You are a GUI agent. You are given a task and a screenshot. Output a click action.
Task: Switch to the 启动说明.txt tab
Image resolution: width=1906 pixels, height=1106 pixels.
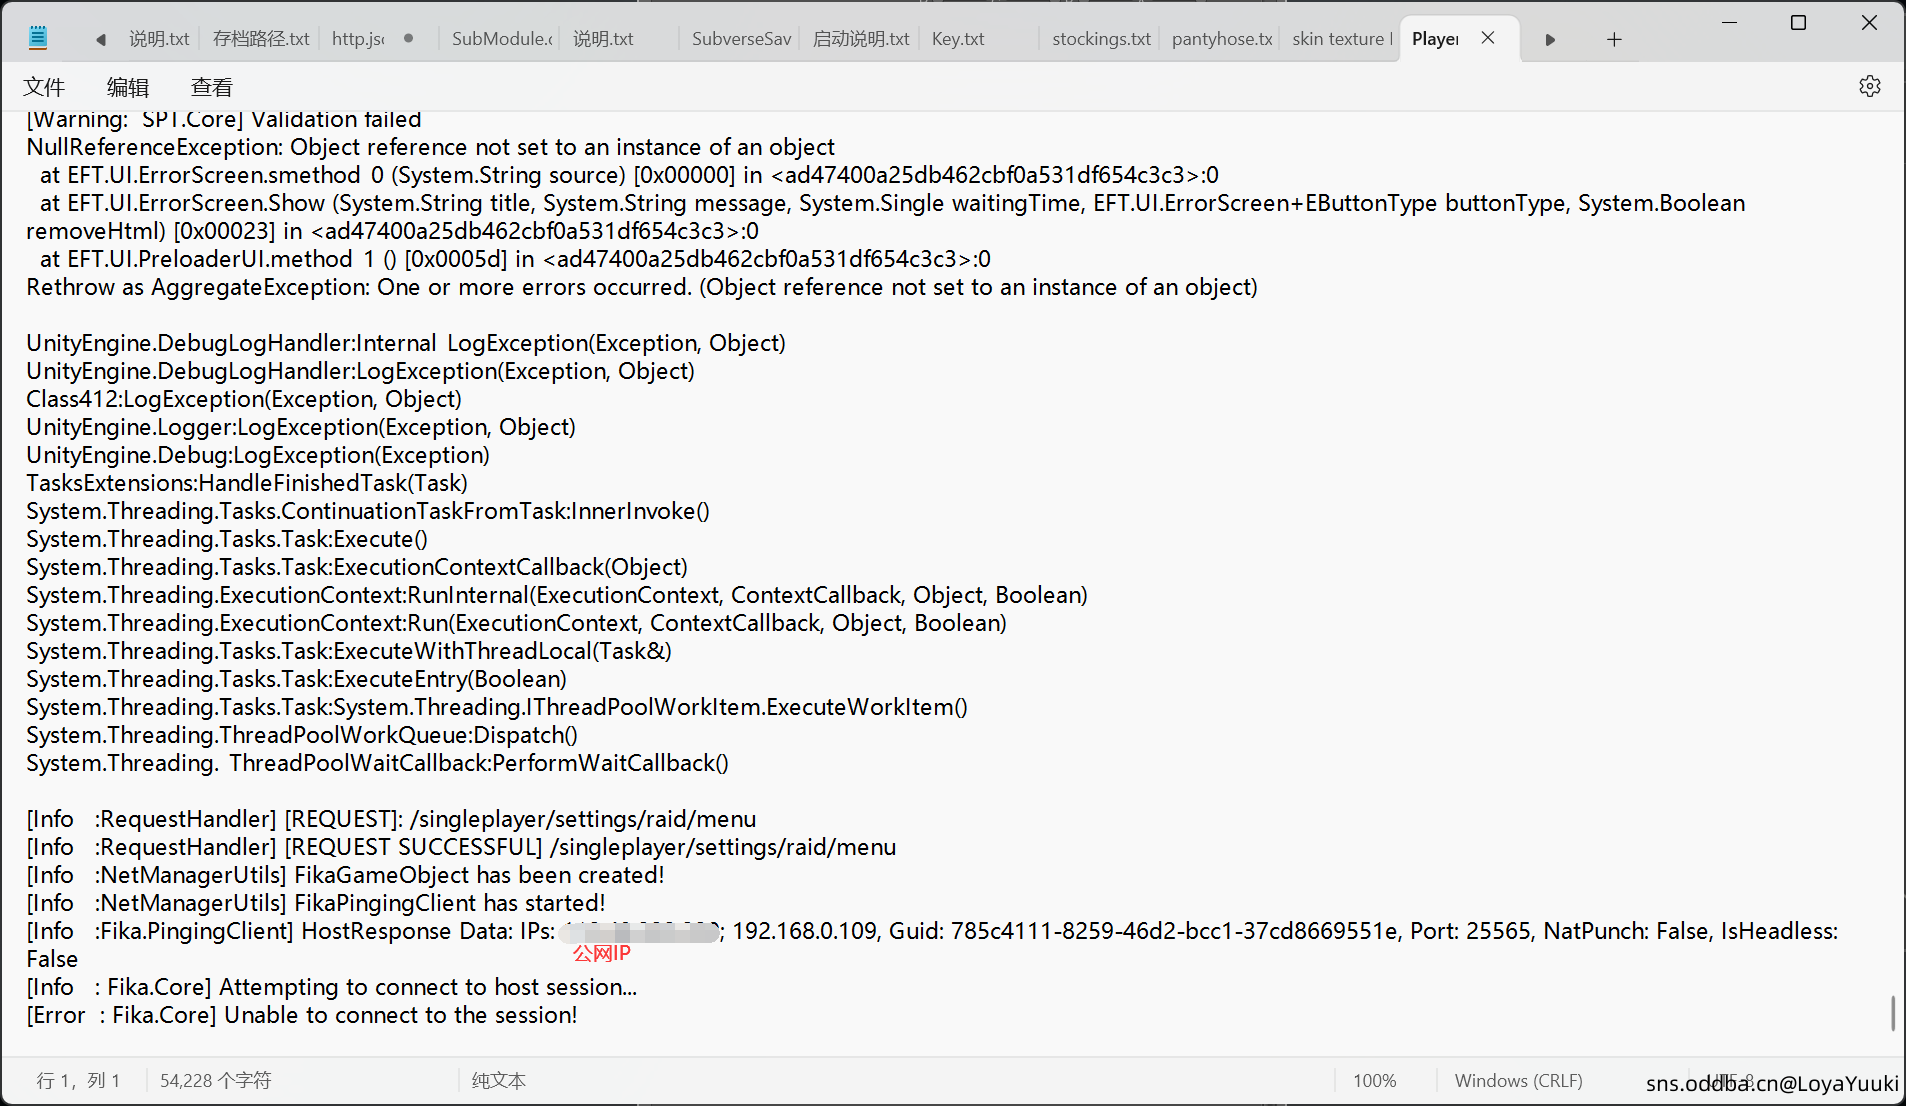click(860, 39)
